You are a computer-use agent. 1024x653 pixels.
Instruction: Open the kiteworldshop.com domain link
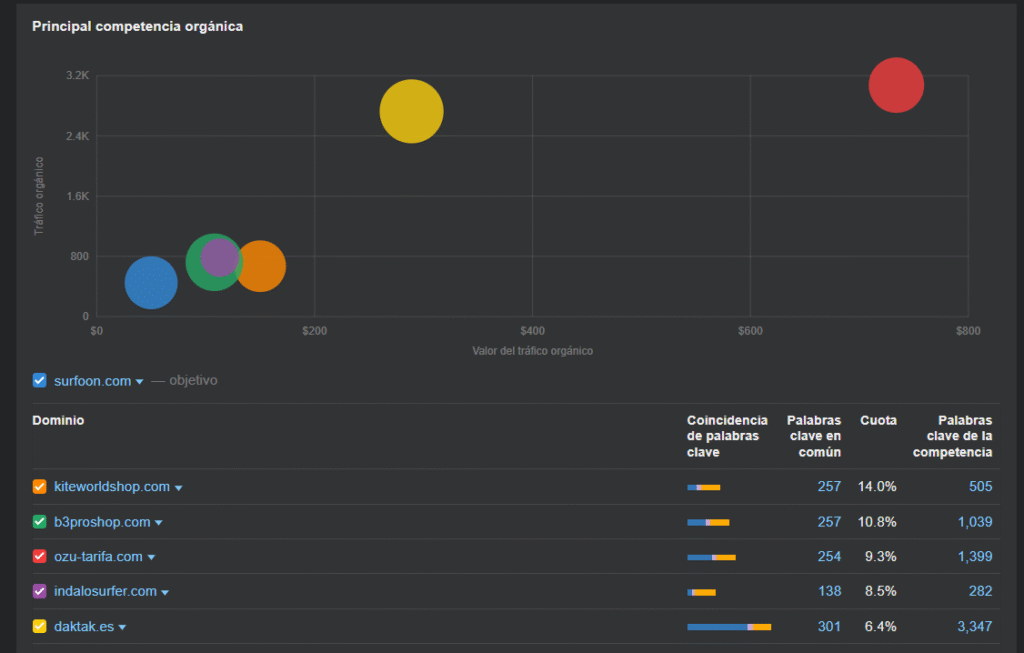coord(111,487)
